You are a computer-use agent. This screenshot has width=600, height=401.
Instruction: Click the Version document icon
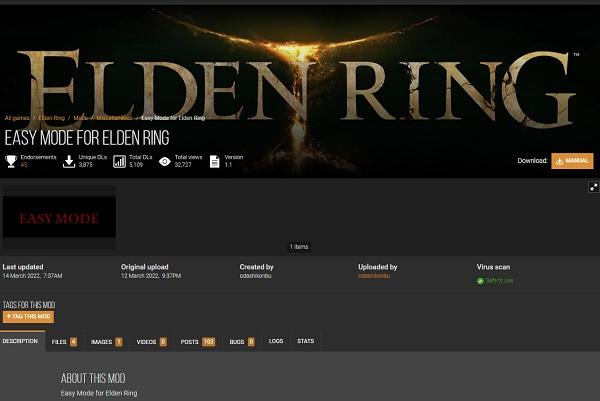point(214,161)
